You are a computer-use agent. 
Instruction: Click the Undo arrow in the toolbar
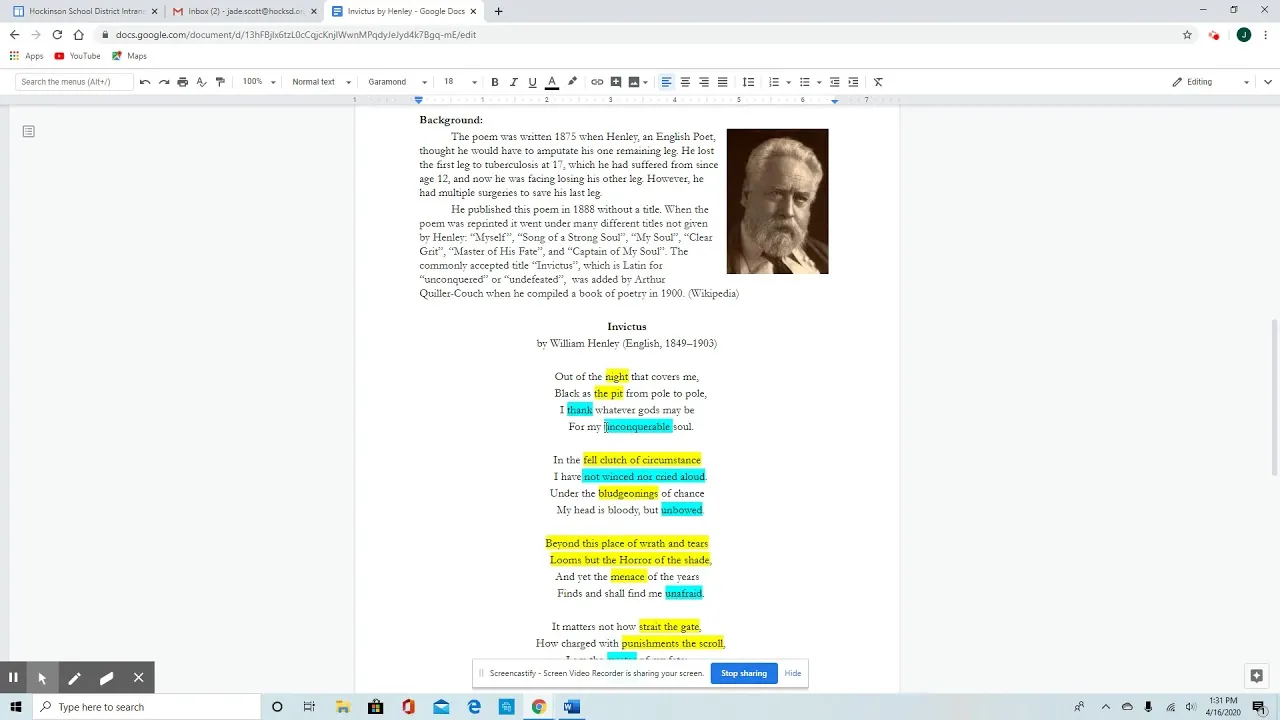[145, 82]
